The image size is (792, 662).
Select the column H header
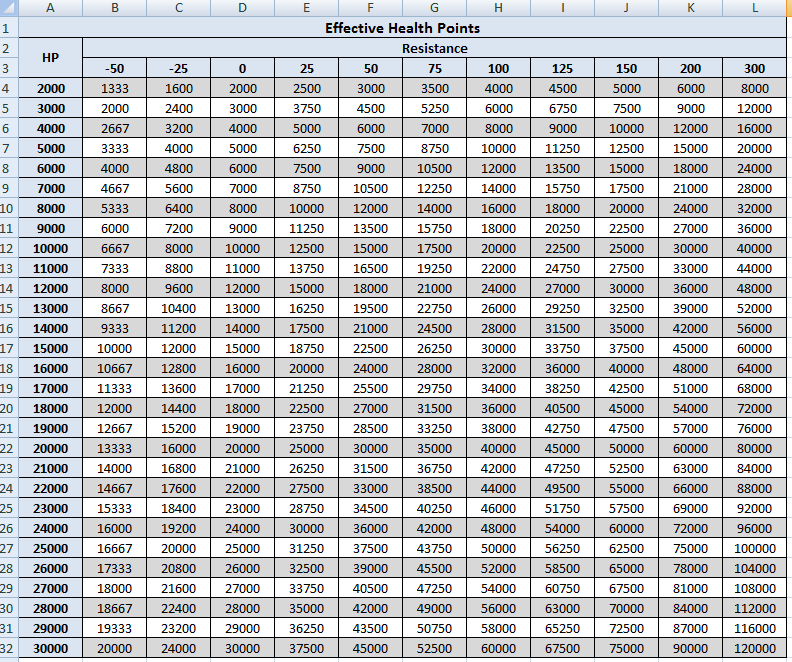498,9
